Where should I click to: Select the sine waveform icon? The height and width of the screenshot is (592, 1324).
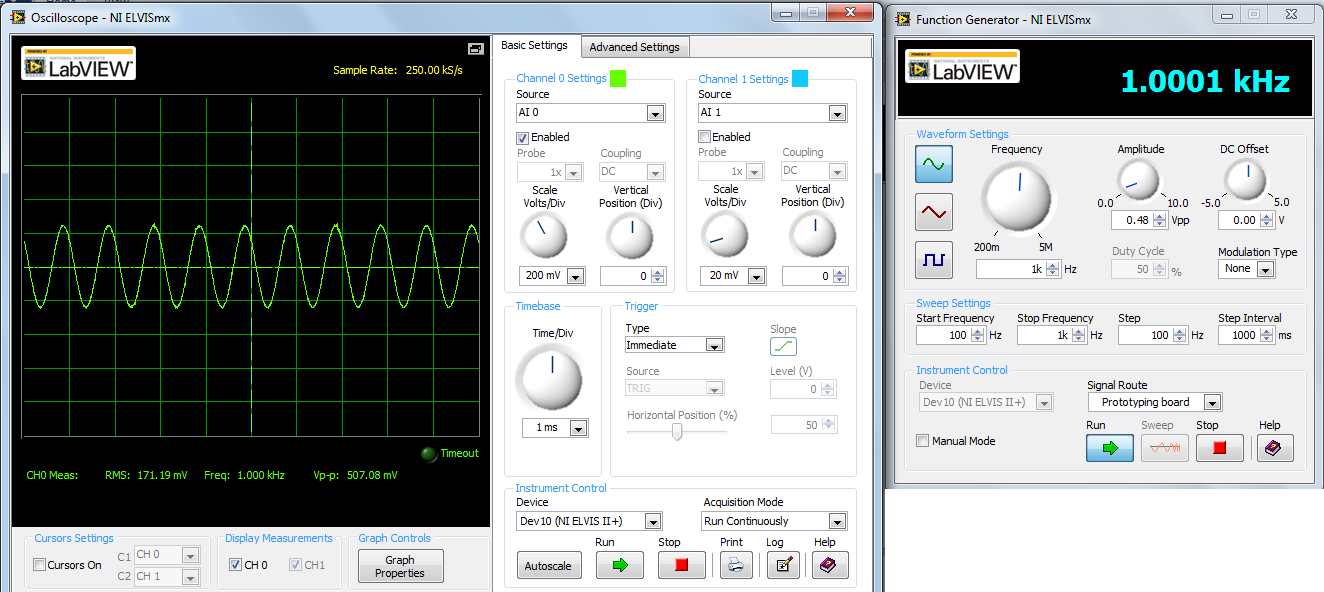pos(934,164)
